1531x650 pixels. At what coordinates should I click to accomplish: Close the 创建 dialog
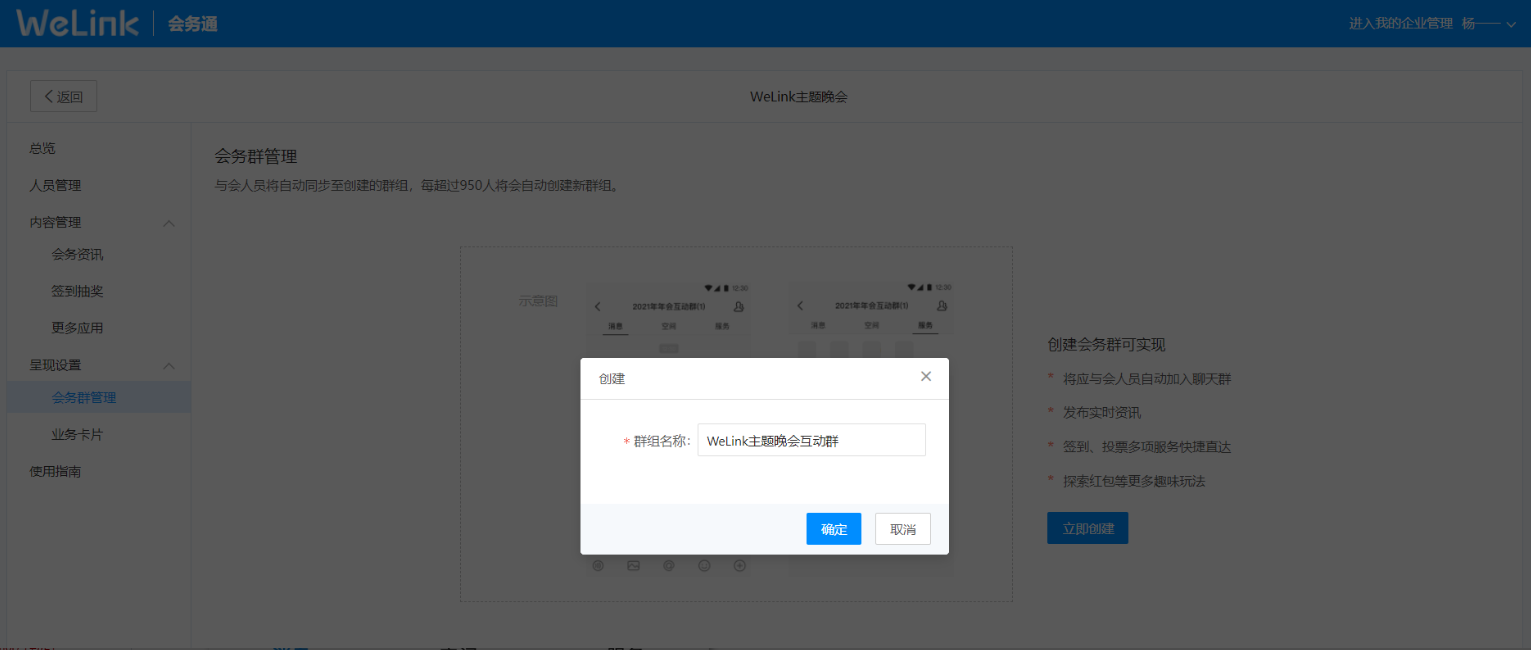925,377
